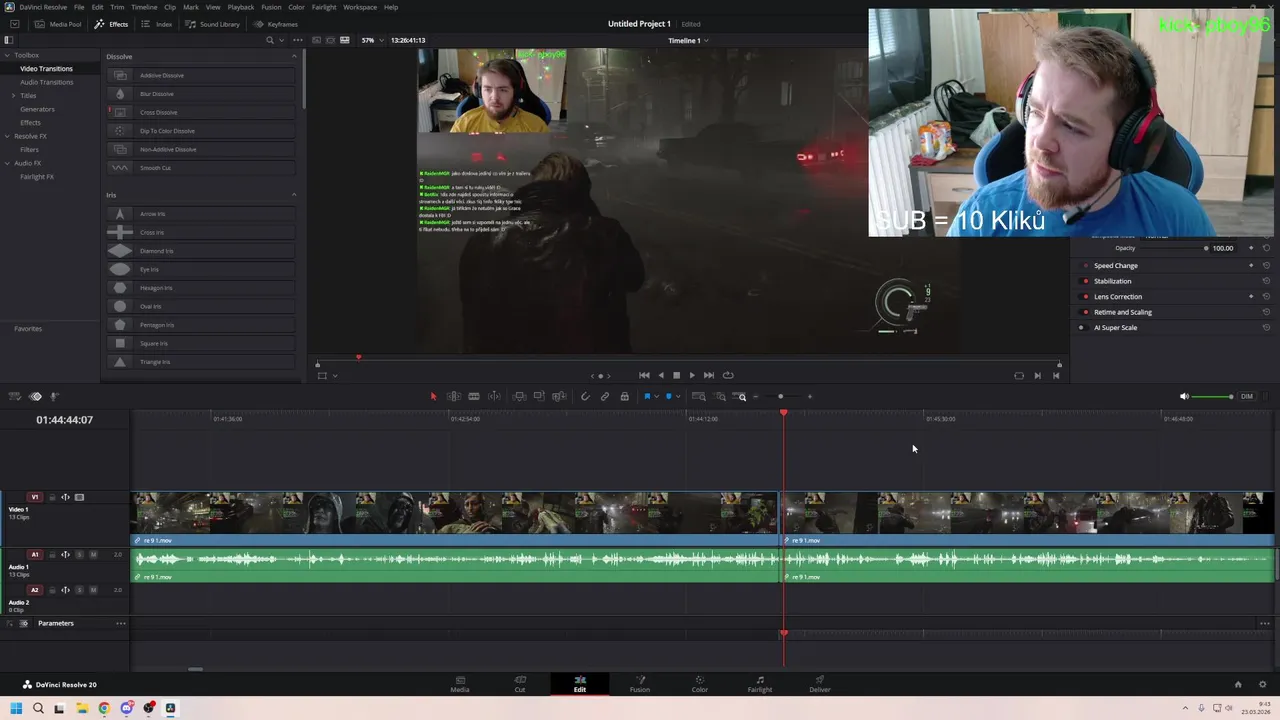Open the Playback menu
Screen dimensions: 1280x720
[241, 7]
